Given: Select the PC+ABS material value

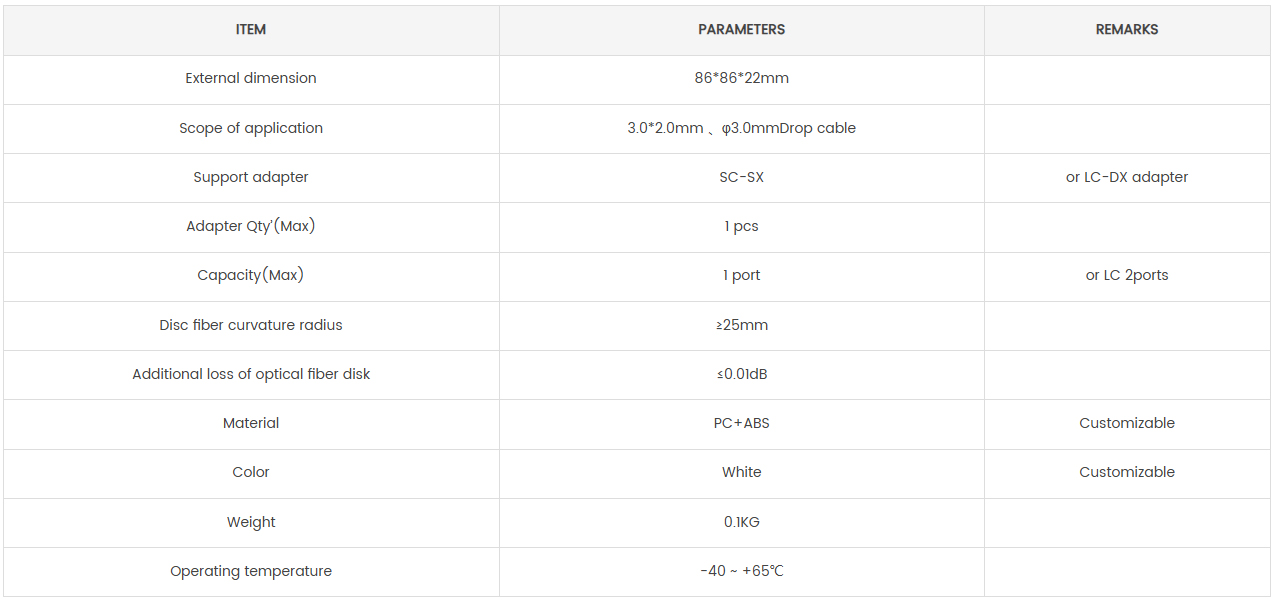Looking at the screenshot, I should click(x=741, y=423).
